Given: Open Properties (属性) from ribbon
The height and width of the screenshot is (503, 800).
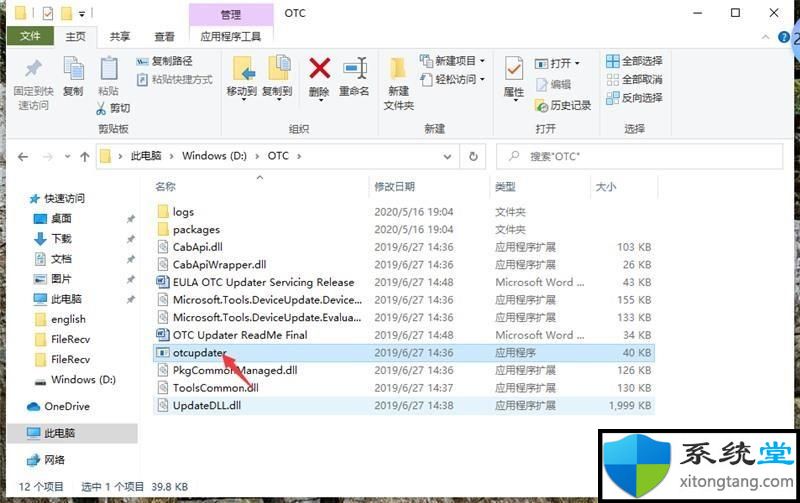Looking at the screenshot, I should tap(514, 78).
